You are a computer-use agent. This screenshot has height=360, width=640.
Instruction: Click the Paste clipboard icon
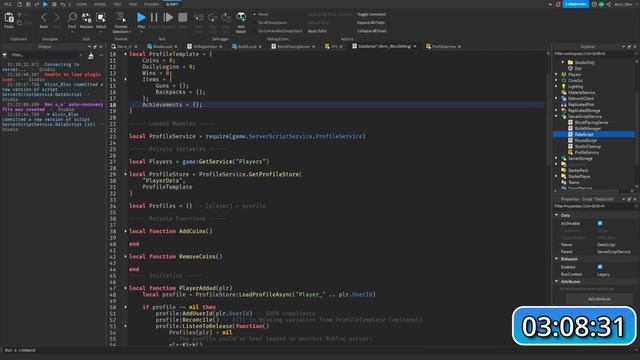coord(9,18)
